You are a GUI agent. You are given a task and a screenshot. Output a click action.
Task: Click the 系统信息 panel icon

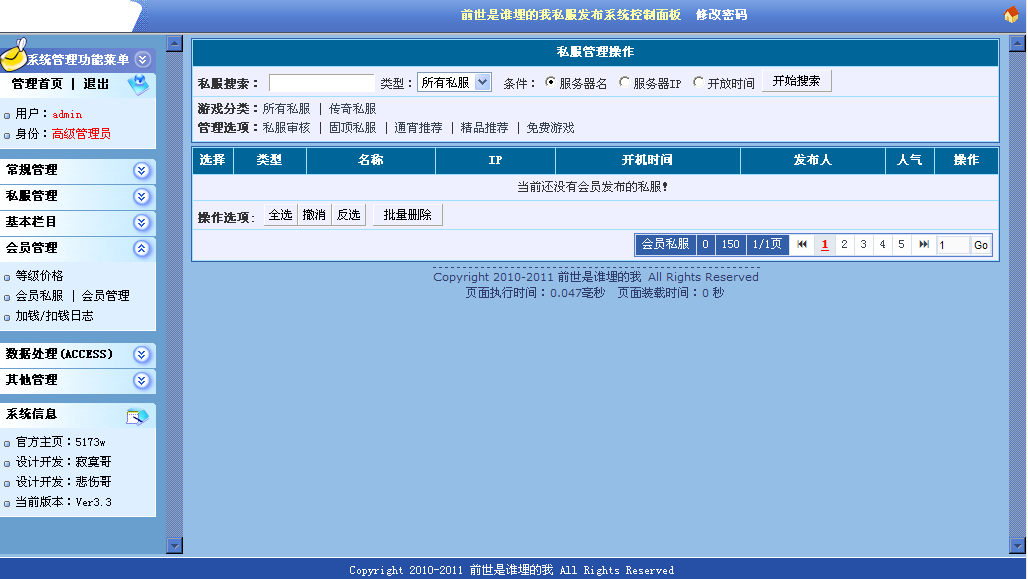point(137,416)
